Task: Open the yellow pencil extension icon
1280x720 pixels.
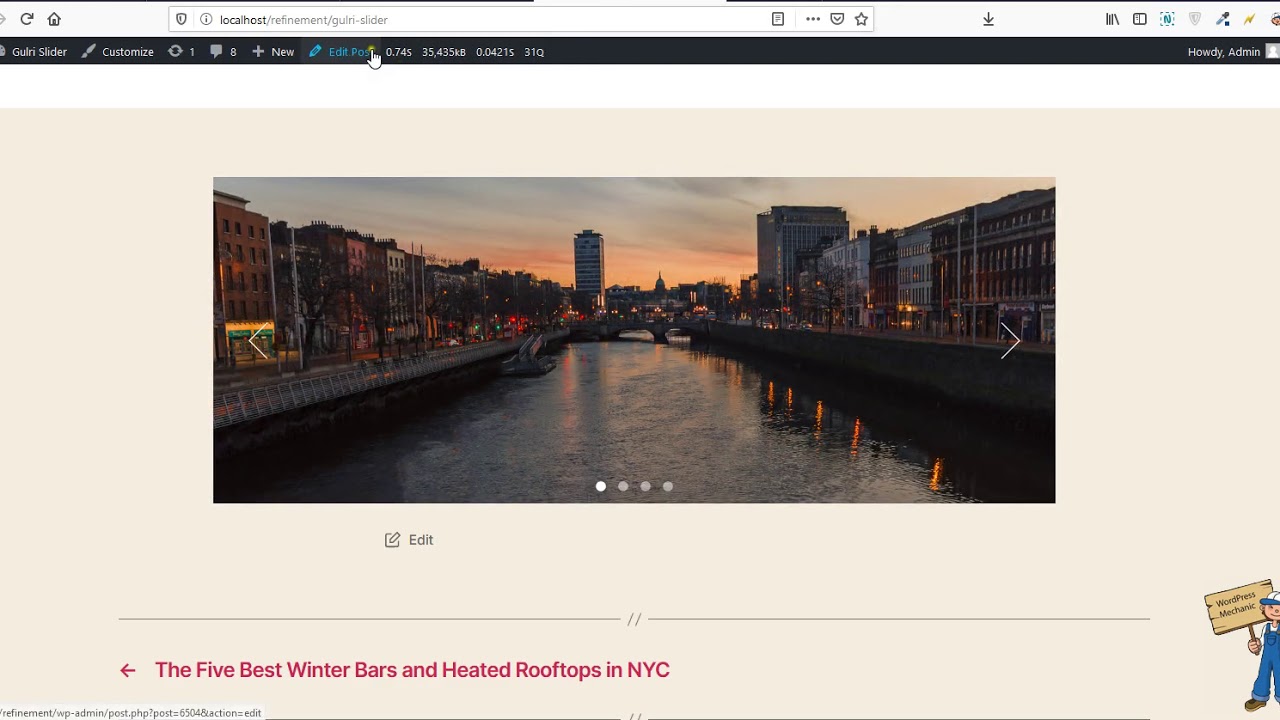Action: [1249, 19]
